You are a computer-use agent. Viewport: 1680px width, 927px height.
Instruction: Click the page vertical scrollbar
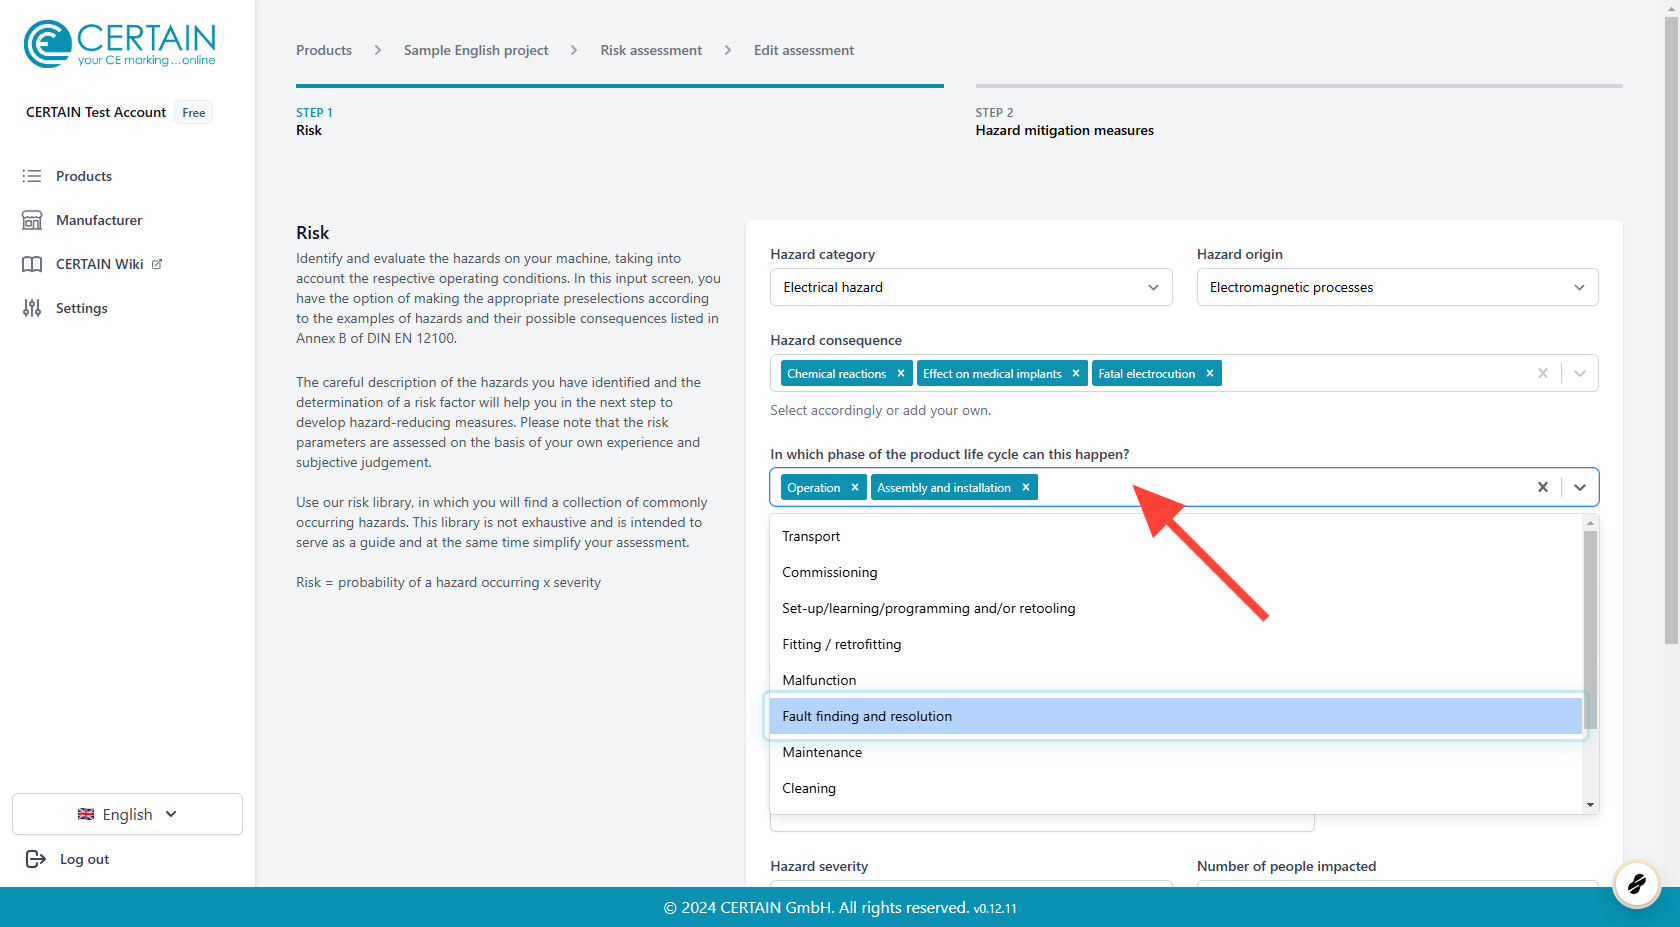point(1672,330)
